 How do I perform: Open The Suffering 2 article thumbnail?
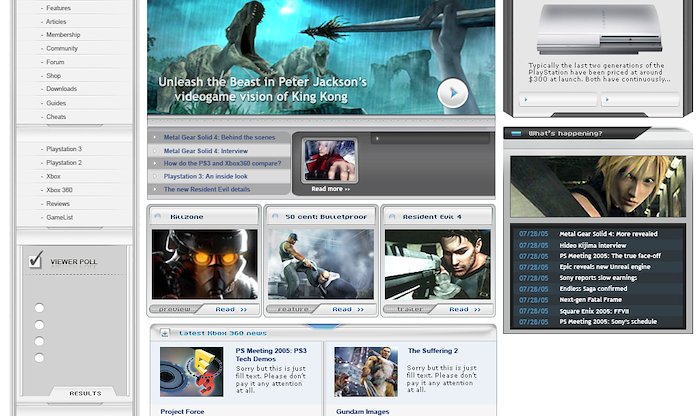click(366, 372)
